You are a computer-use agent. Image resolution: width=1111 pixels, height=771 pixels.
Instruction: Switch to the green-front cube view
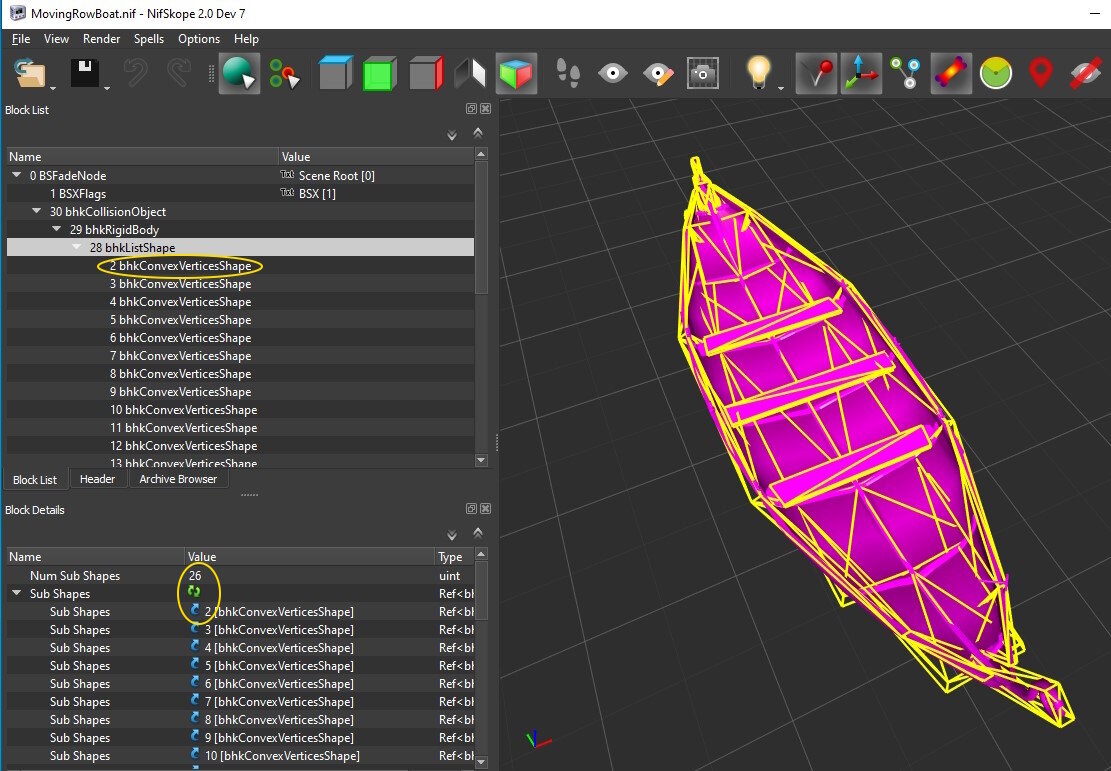tap(380, 74)
